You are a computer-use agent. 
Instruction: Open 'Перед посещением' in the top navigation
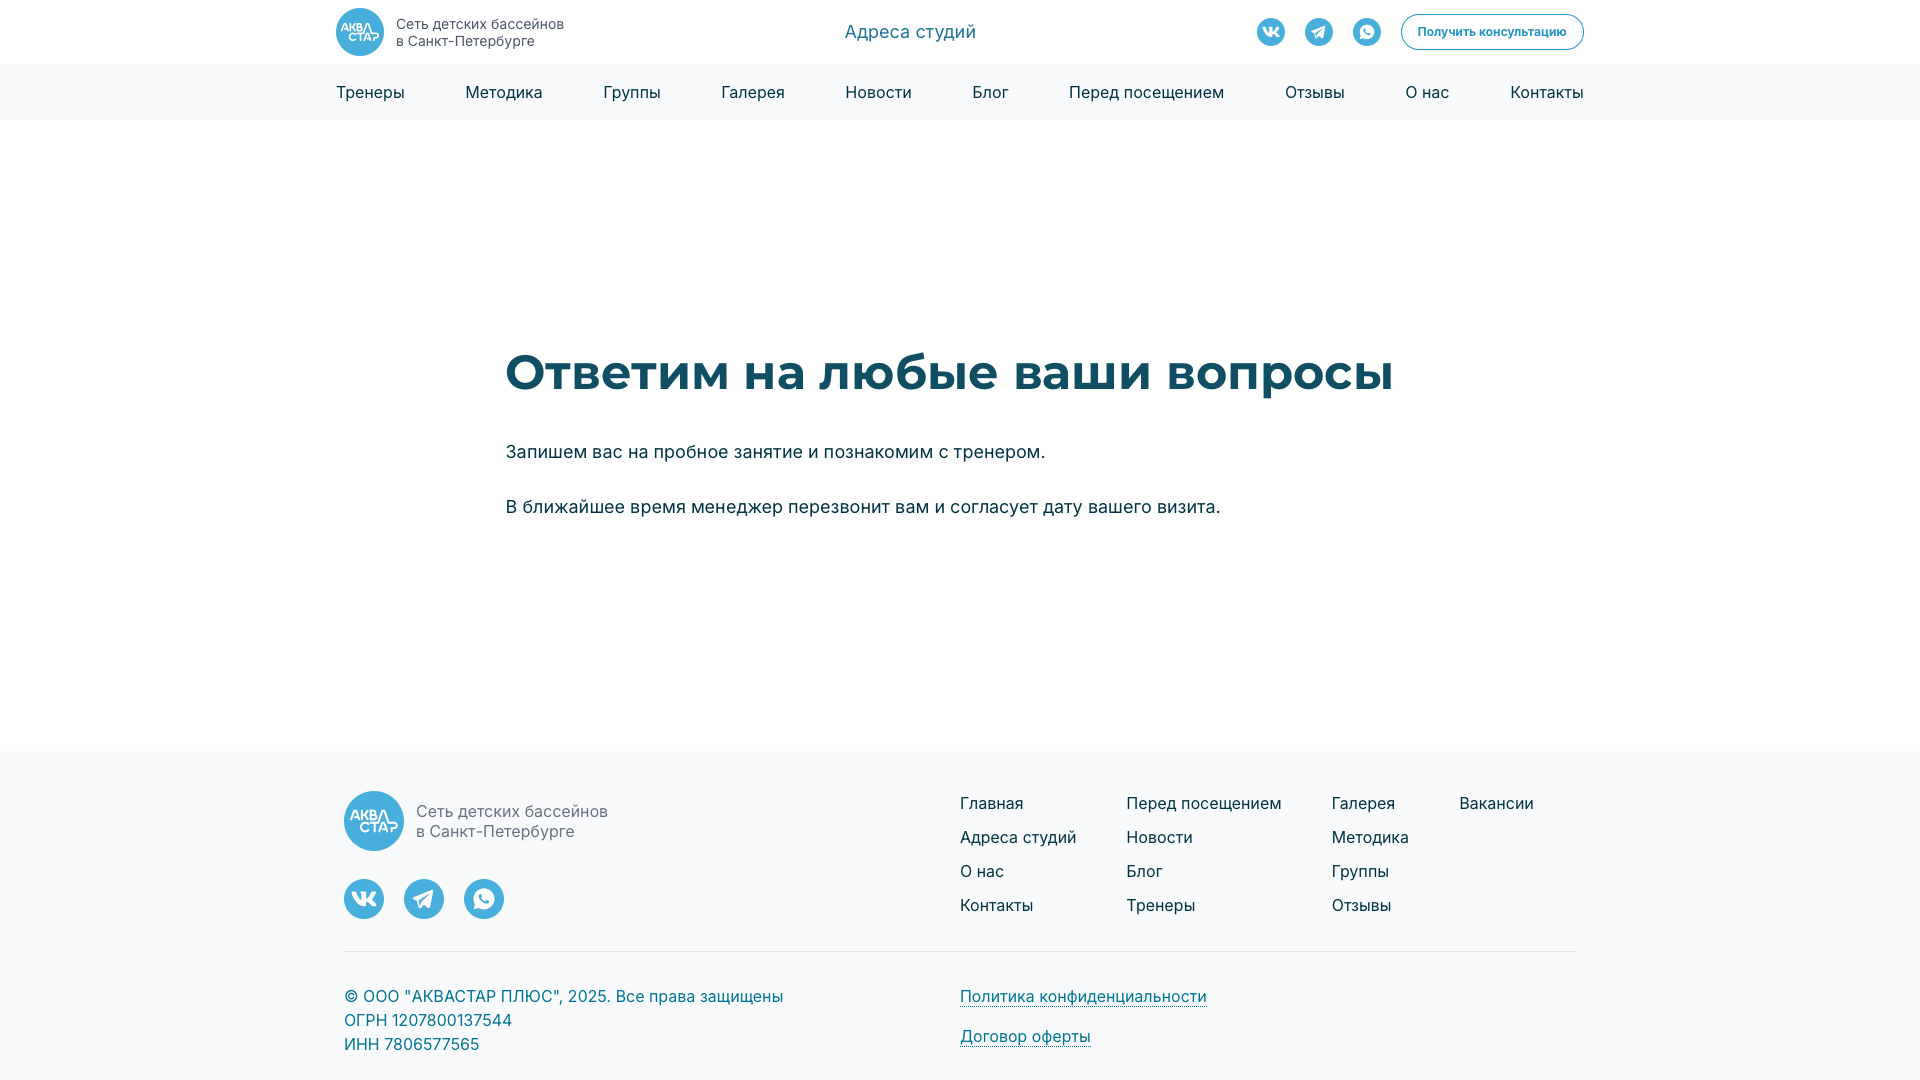1146,92
